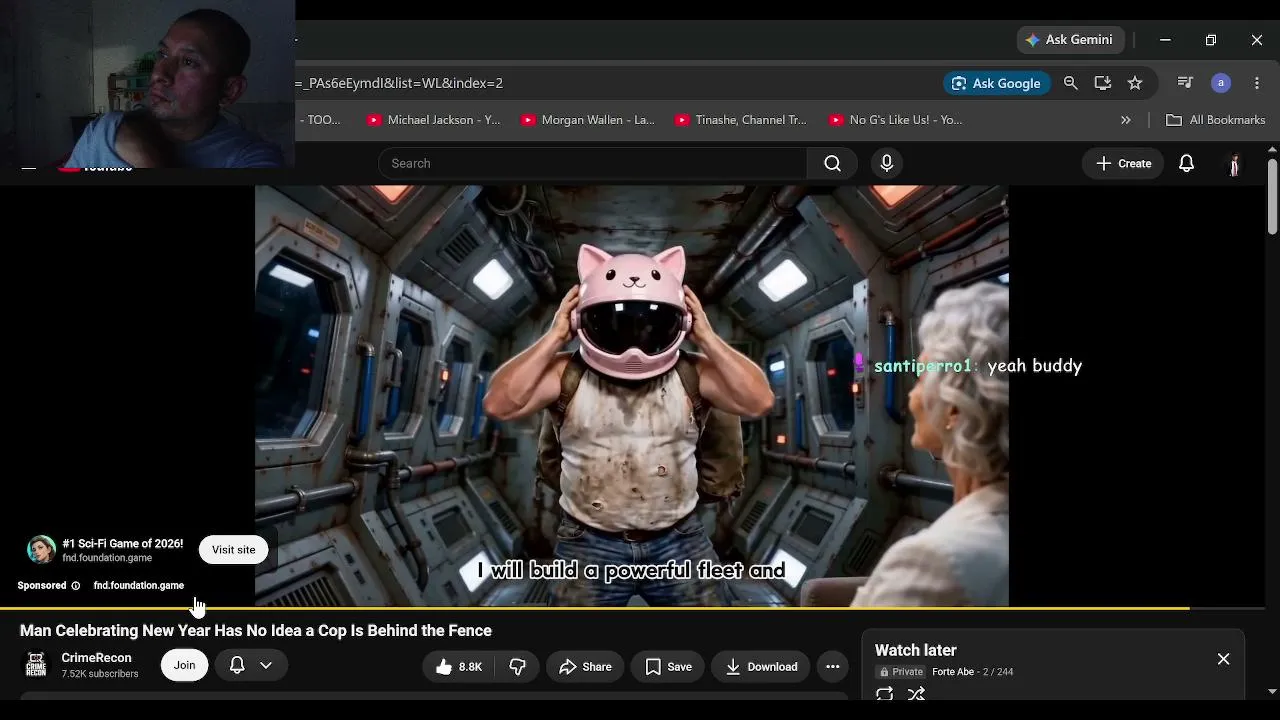Open the CrimeRecon channel avatar
The image size is (1280, 720).
[x=36, y=665]
